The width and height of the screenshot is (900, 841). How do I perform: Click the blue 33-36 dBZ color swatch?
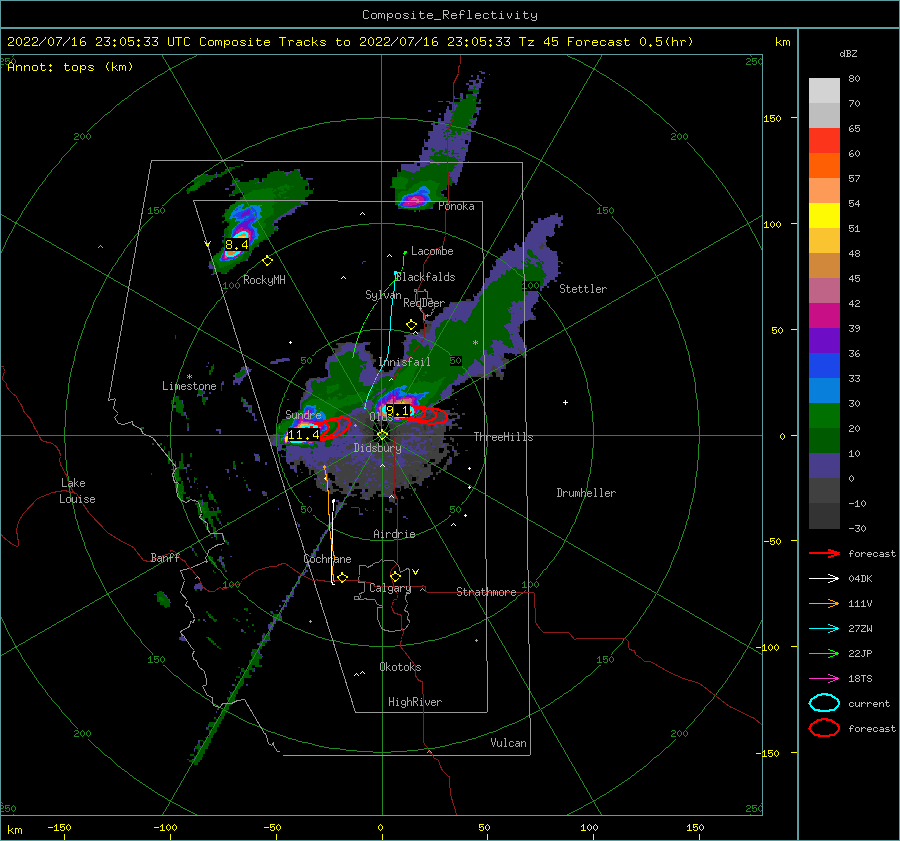(824, 366)
